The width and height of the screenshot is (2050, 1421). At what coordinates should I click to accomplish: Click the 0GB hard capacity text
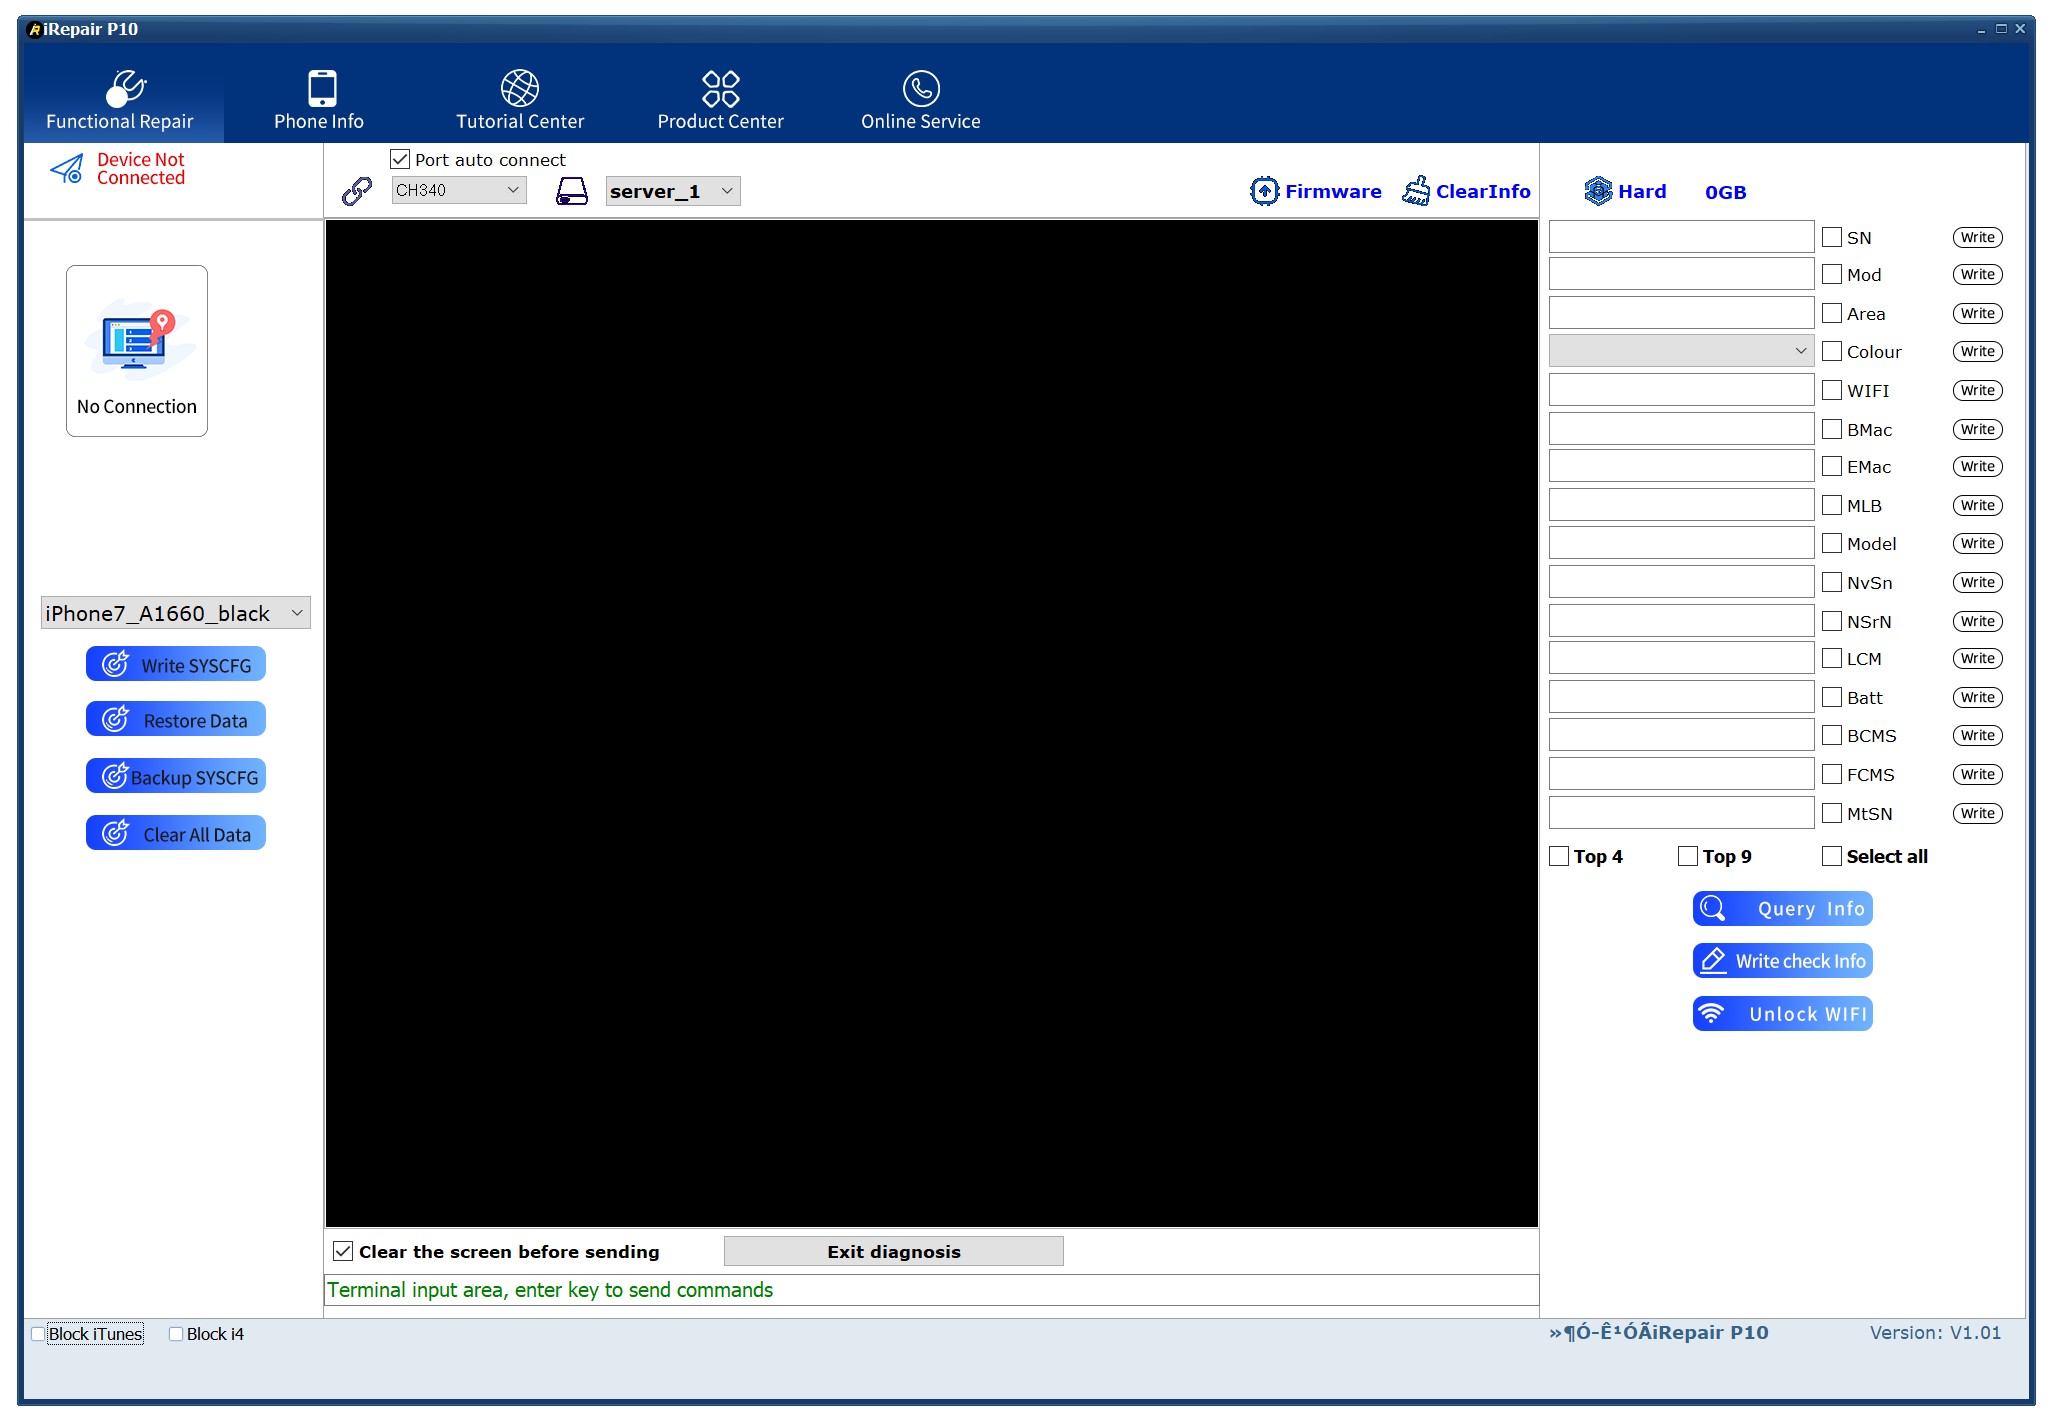pyautogui.click(x=1726, y=192)
